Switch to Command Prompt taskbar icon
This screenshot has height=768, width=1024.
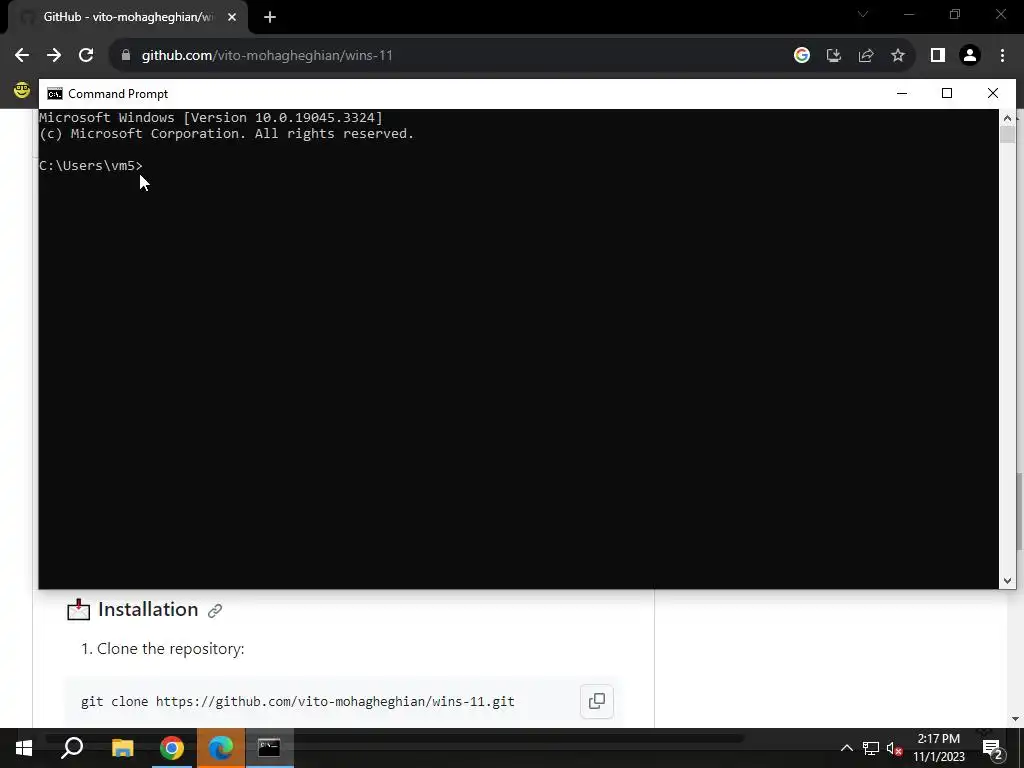click(269, 748)
